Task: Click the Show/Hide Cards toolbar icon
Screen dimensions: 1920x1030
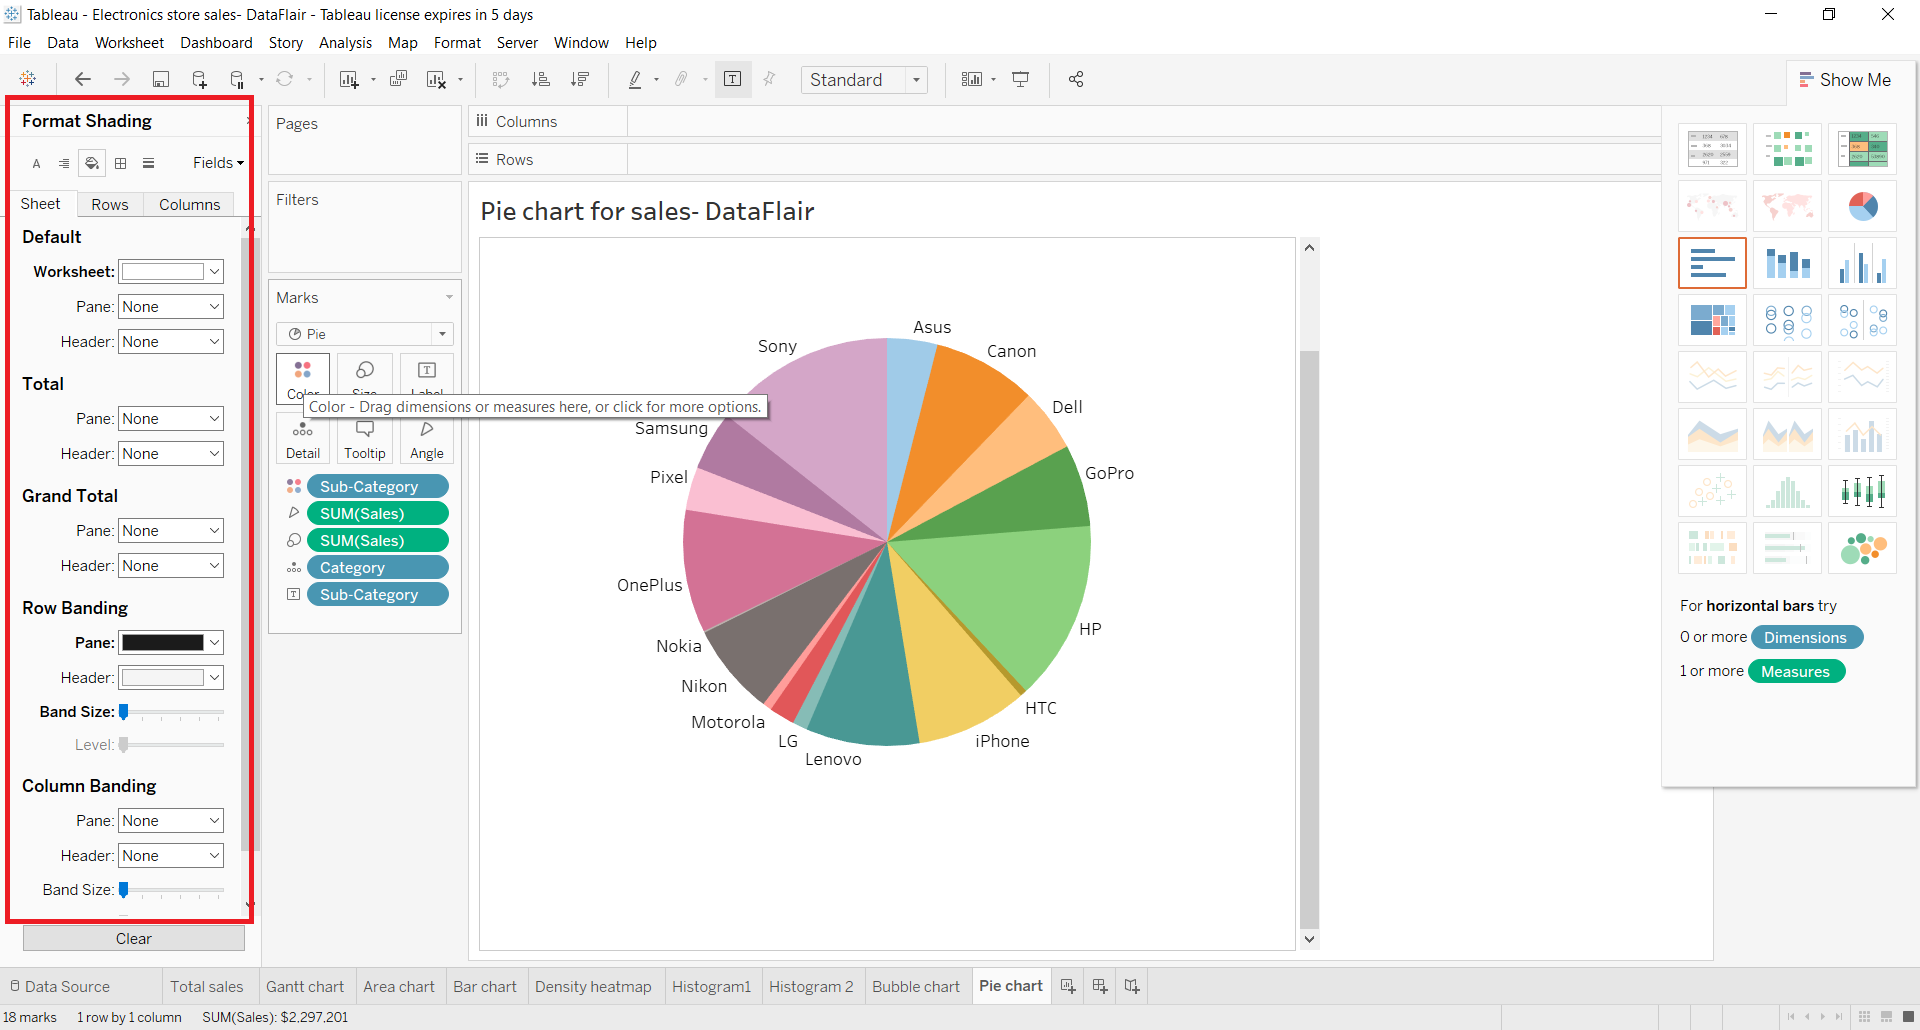Action: [972, 79]
